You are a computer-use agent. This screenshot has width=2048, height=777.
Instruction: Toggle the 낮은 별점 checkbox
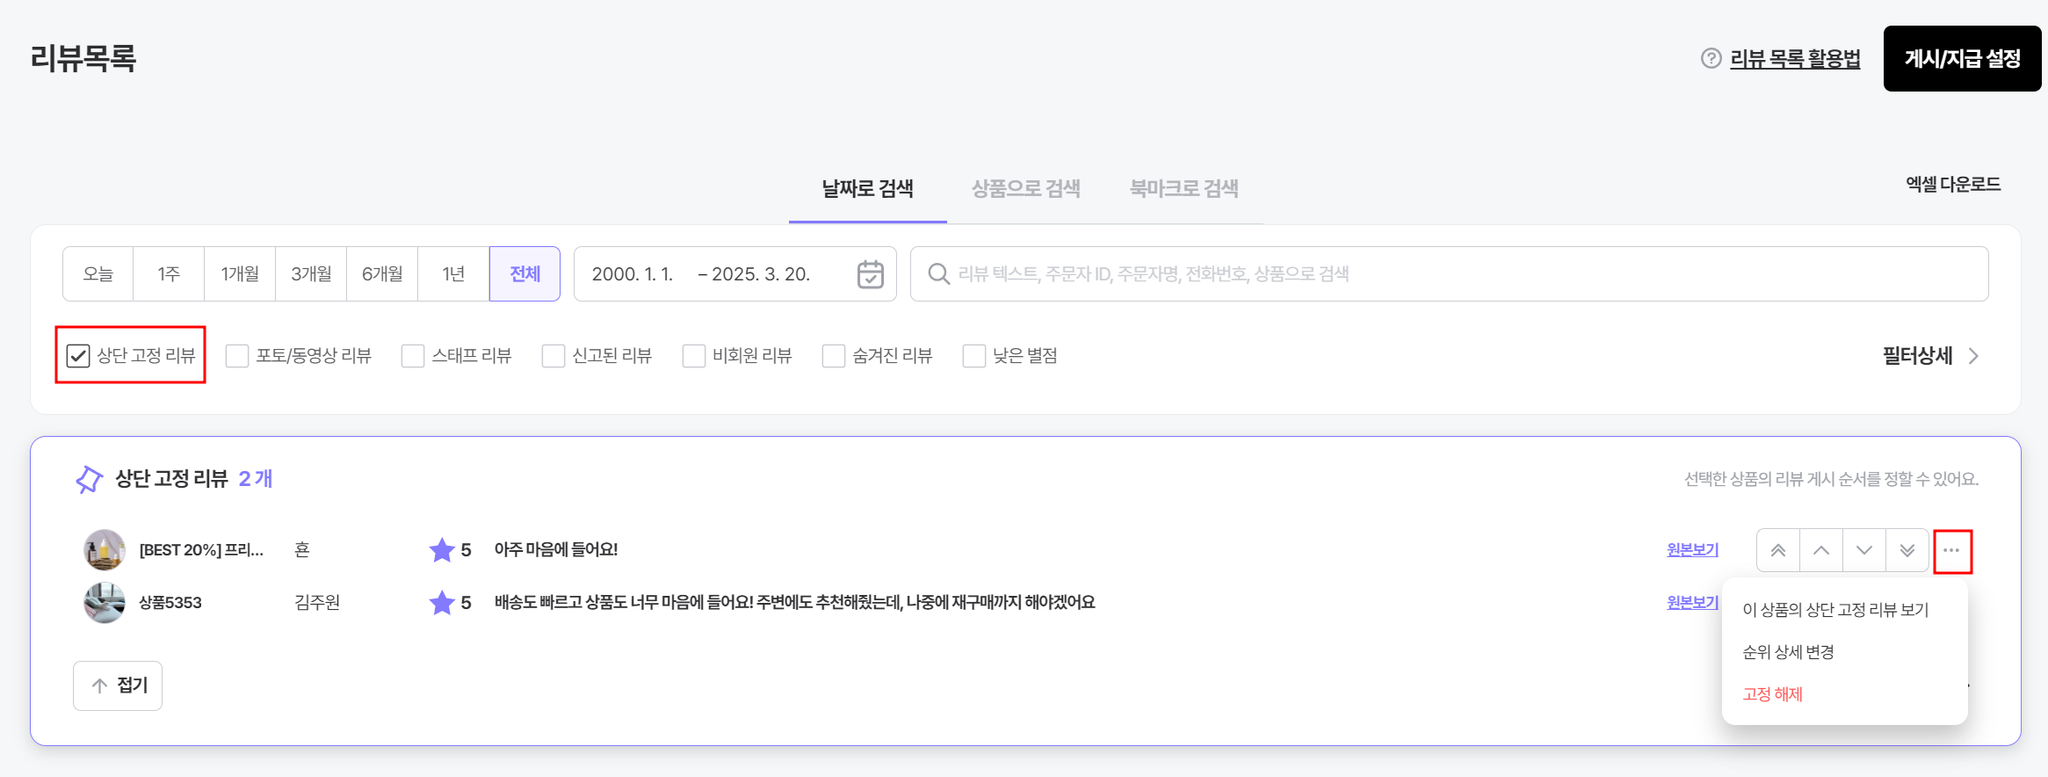click(974, 355)
